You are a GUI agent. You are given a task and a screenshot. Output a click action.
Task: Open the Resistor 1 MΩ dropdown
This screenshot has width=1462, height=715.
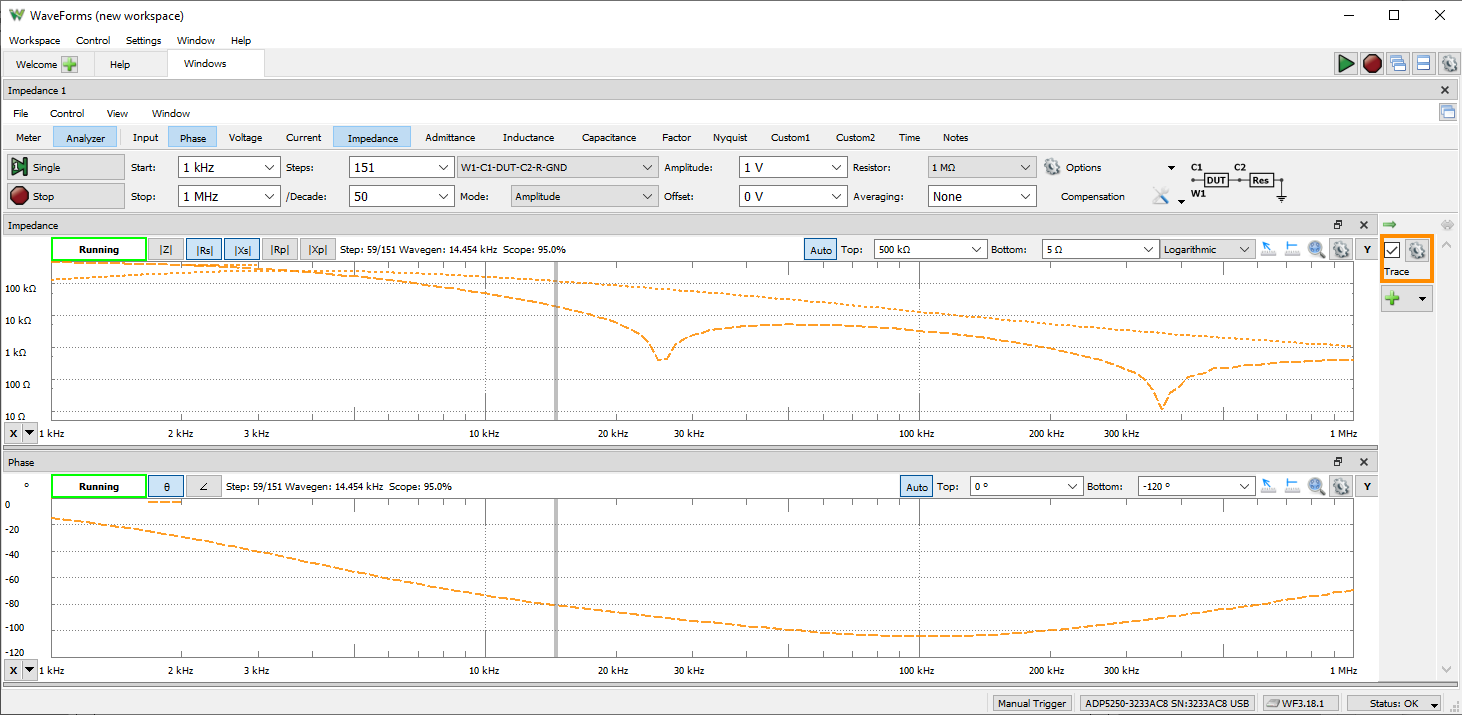(982, 167)
